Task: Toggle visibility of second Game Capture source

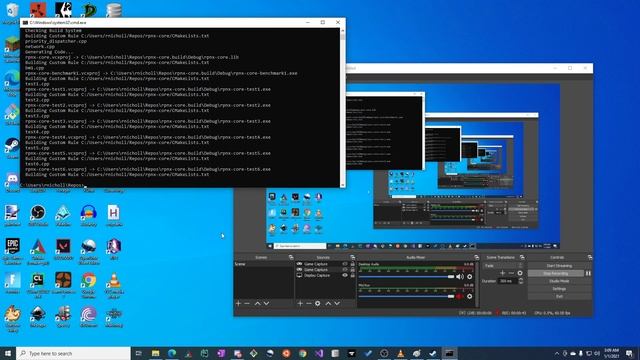Action: pos(345,270)
